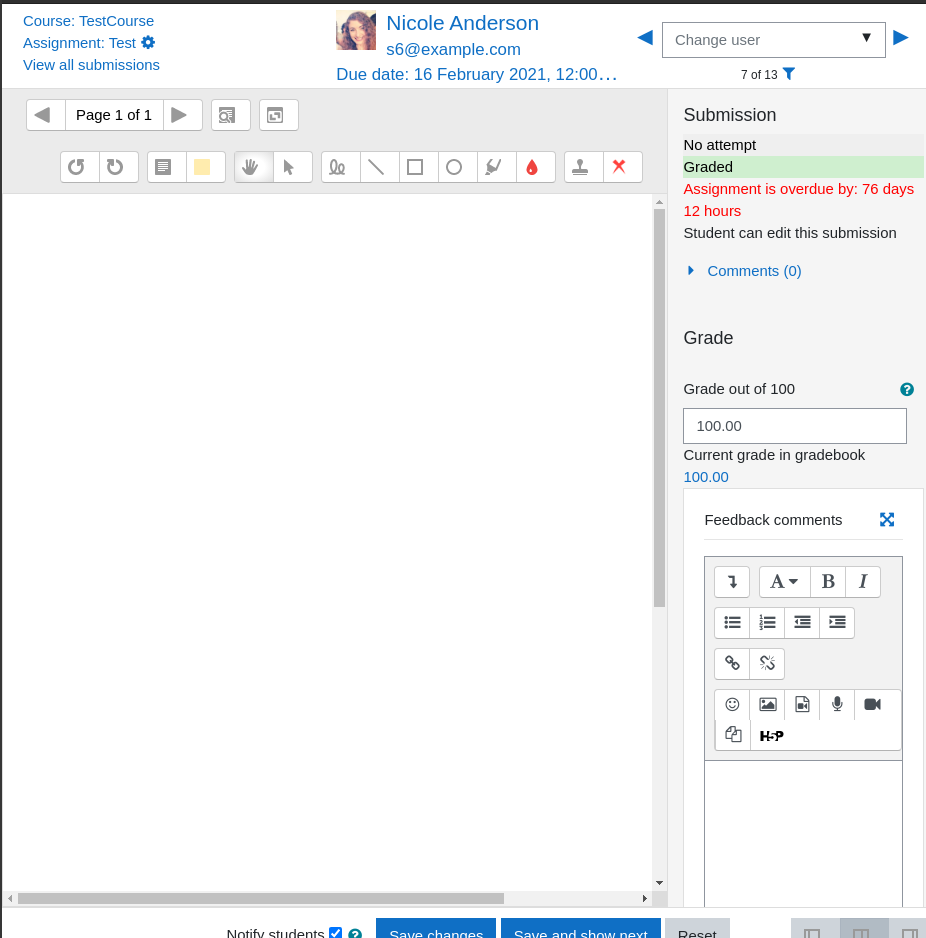Insert an image into feedback
Viewport: 926px width, 938px height.
[x=767, y=705]
